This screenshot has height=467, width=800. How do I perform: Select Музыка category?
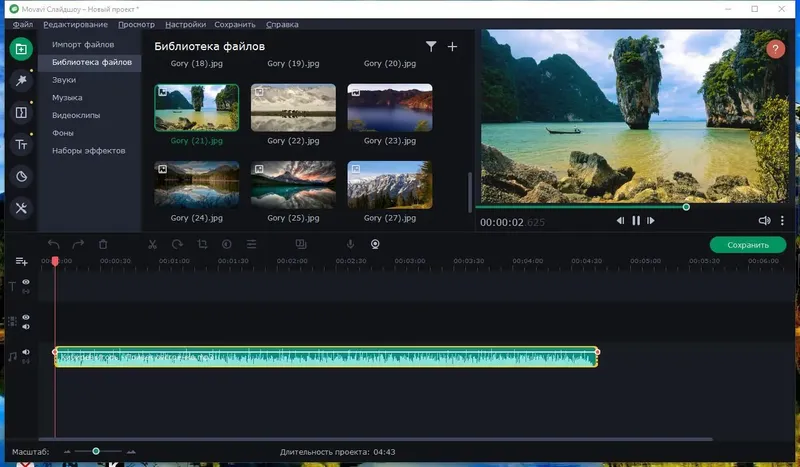pos(67,97)
